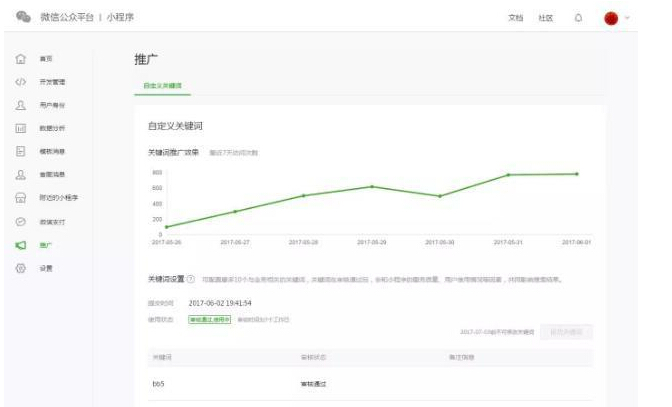This screenshot has width=672, height=407.
Task: Click the 审核状态 column header
Action: (313, 357)
